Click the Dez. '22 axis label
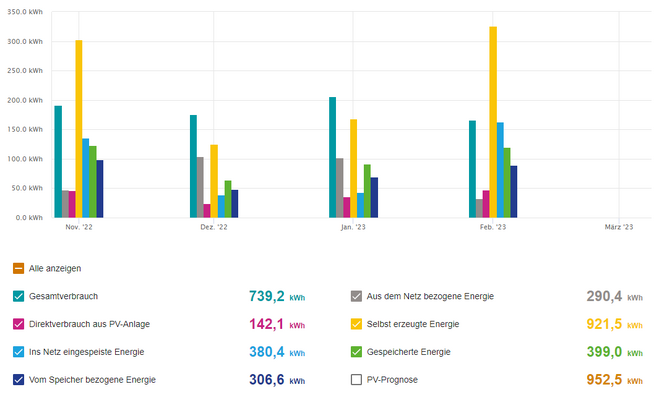This screenshot has height=400, width=654. pos(214,227)
